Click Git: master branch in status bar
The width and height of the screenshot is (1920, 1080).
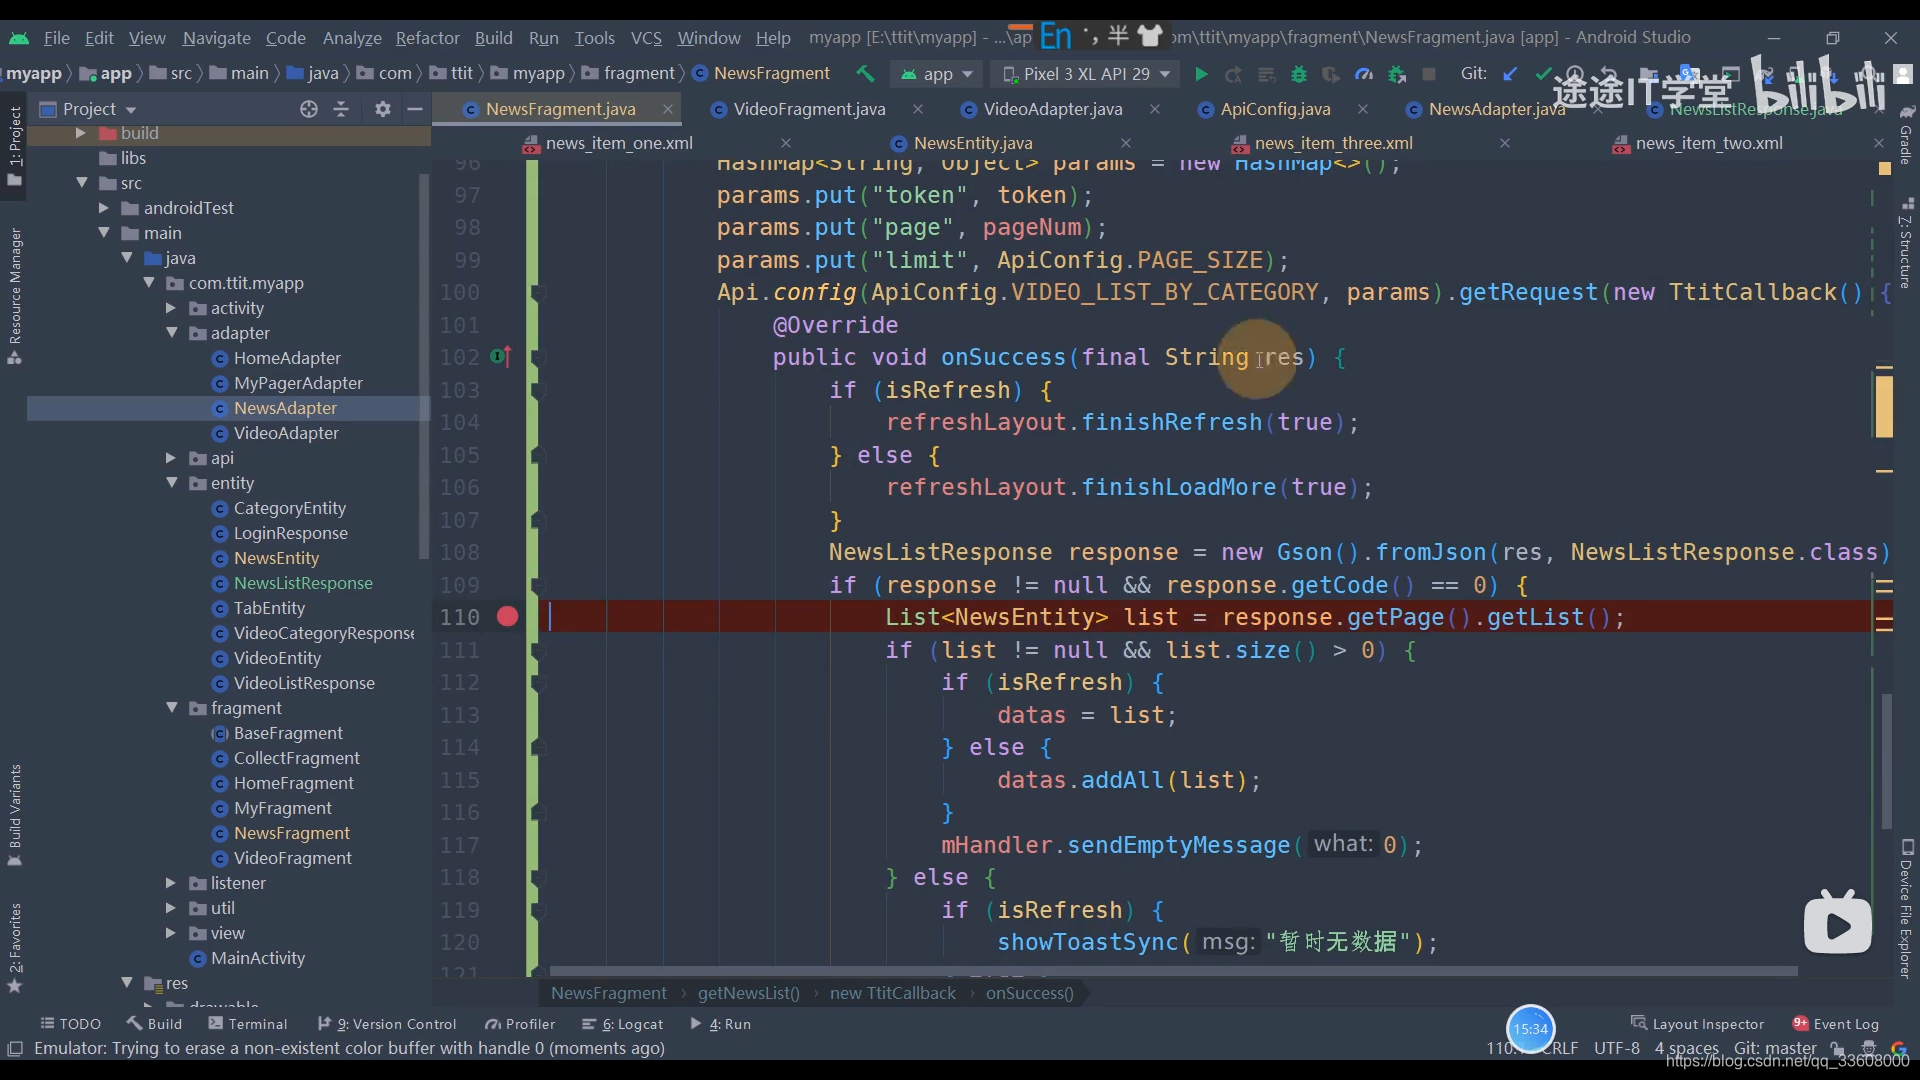1775,1048
